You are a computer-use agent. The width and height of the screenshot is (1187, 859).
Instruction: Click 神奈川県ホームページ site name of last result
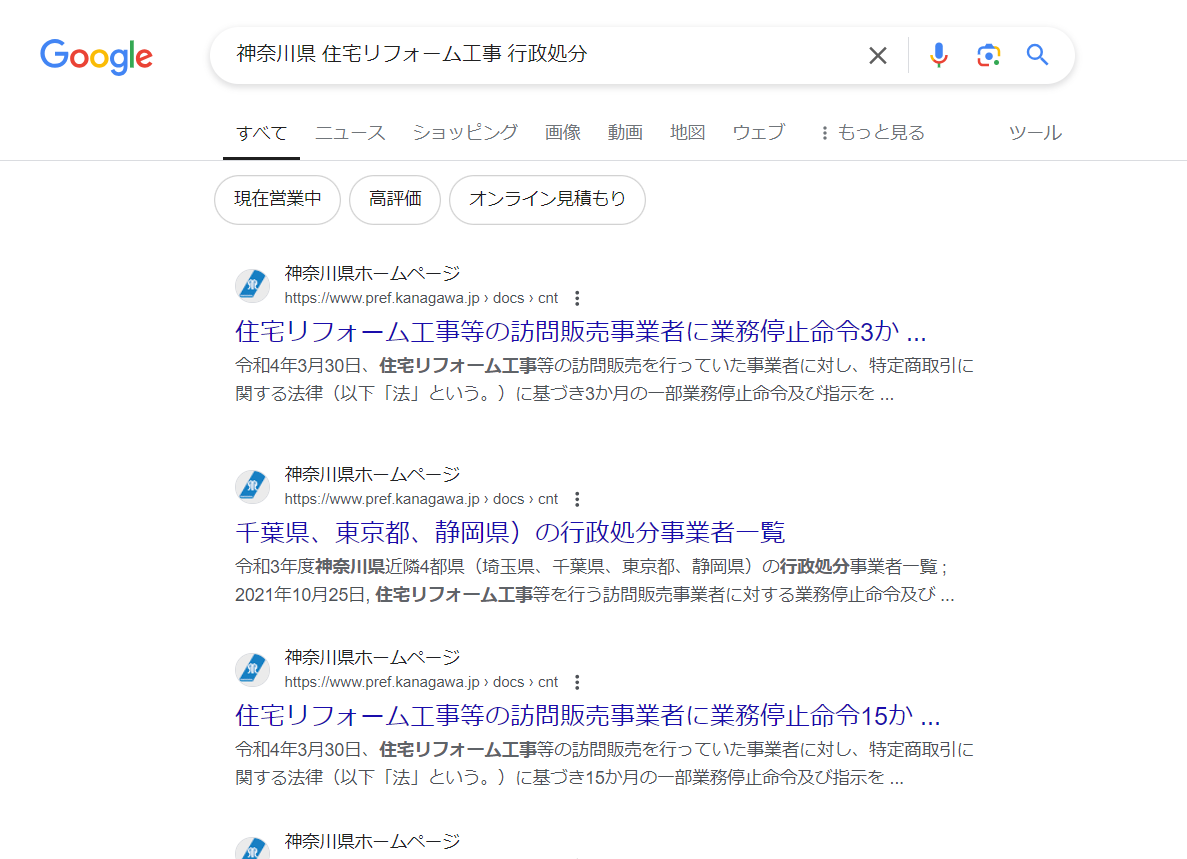pos(372,842)
